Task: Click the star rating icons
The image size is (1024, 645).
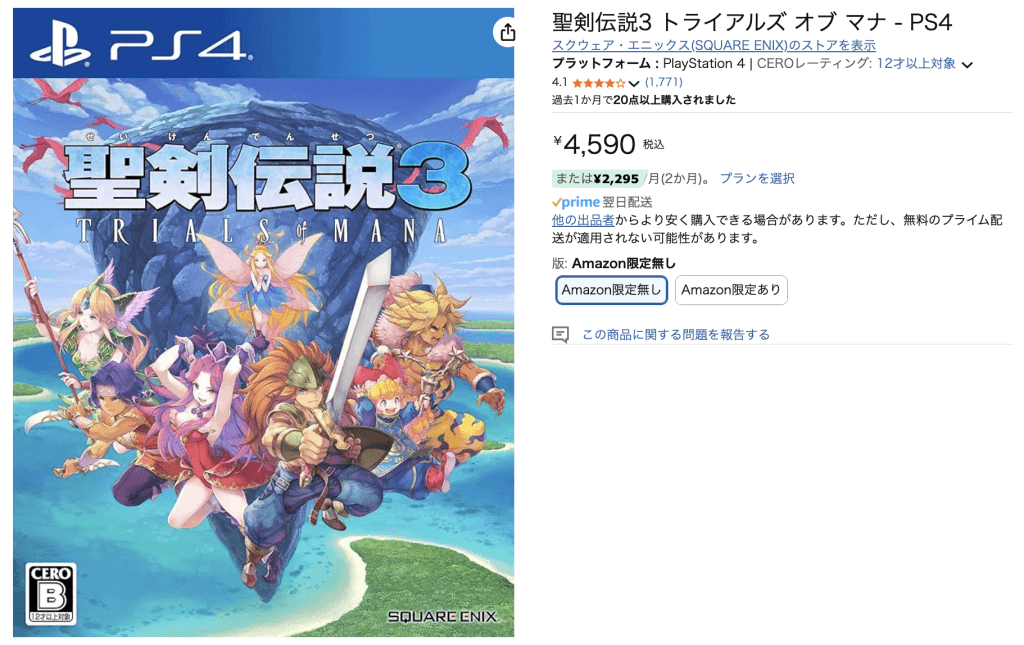Action: [599, 83]
